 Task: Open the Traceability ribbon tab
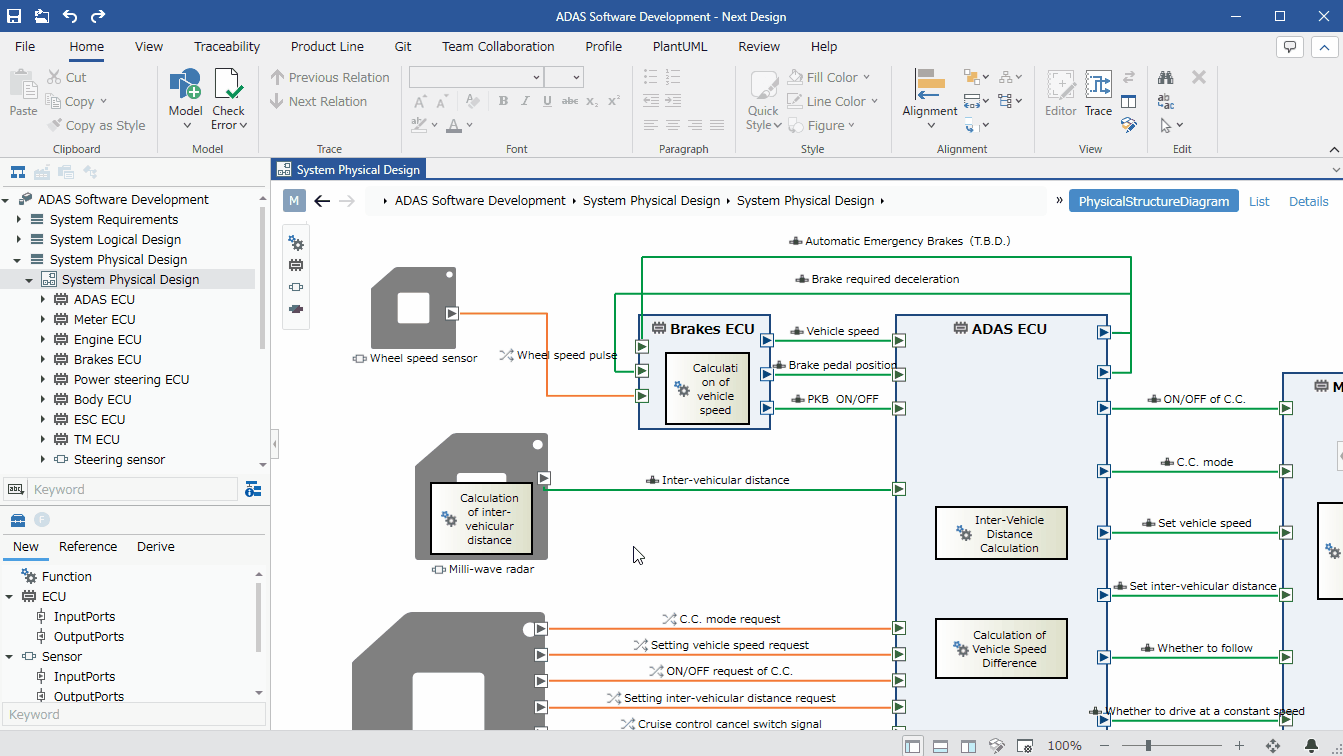tap(227, 46)
